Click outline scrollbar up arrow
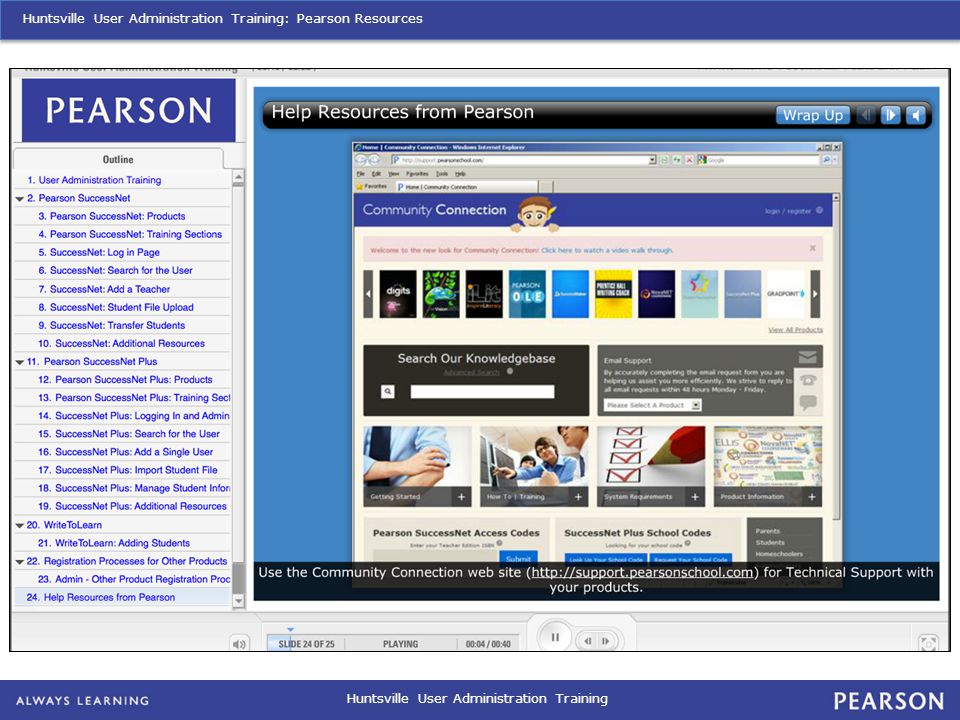This screenshot has width=960, height=720. click(x=238, y=178)
